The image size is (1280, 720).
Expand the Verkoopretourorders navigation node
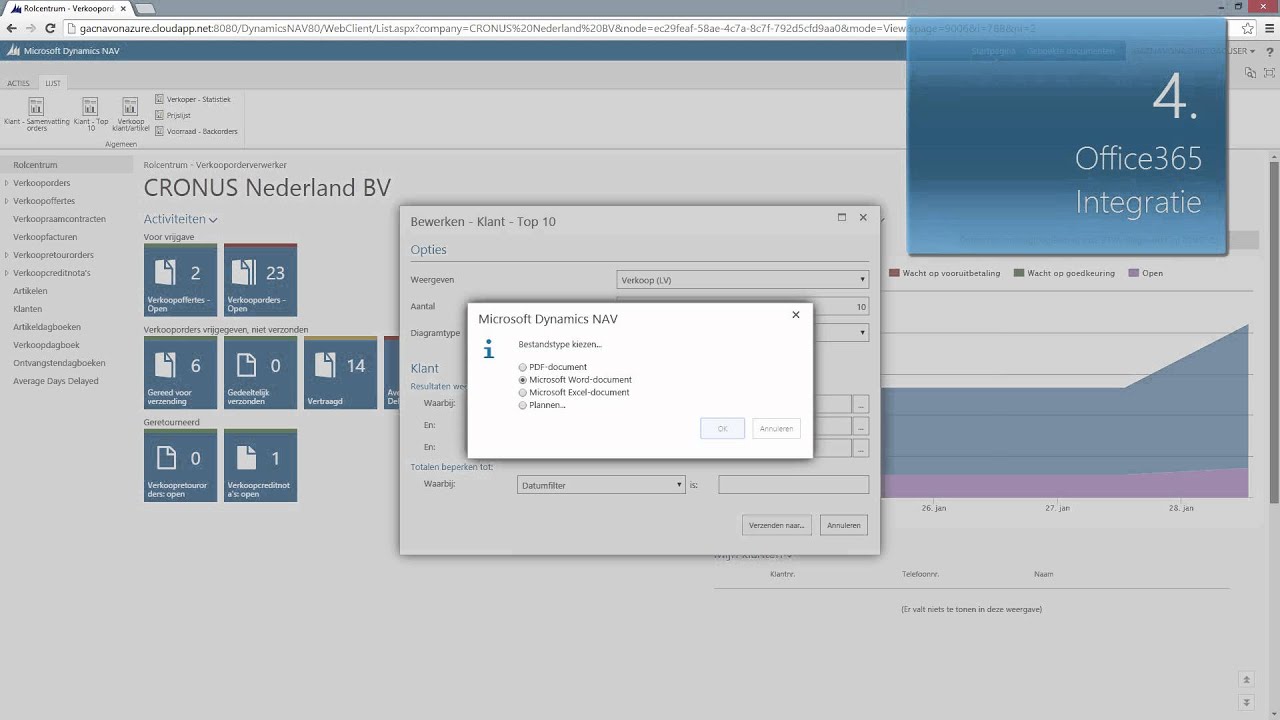[x=6, y=255]
